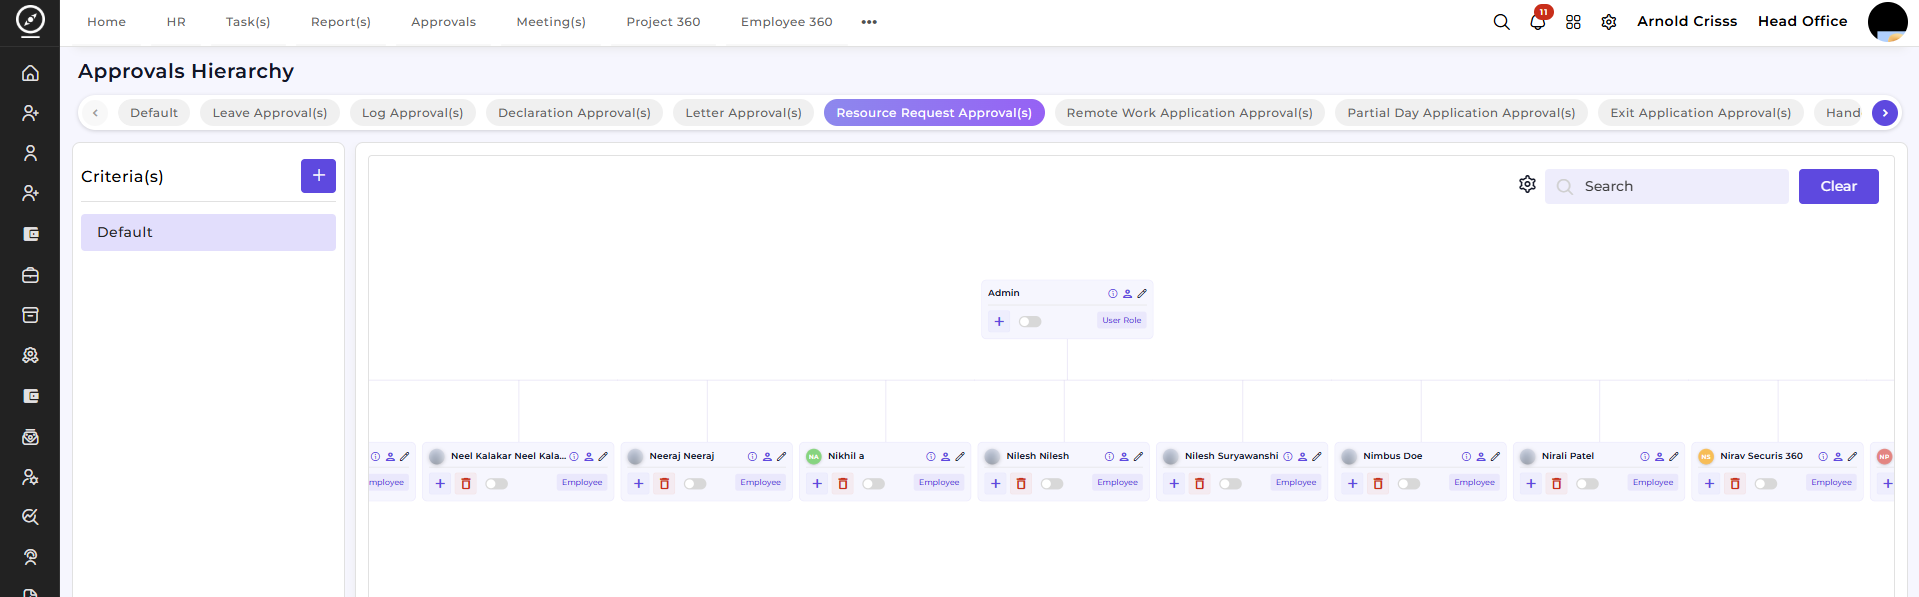Viewport: 1919px width, 597px height.
Task: Open the apps grid icon
Action: (1573, 22)
